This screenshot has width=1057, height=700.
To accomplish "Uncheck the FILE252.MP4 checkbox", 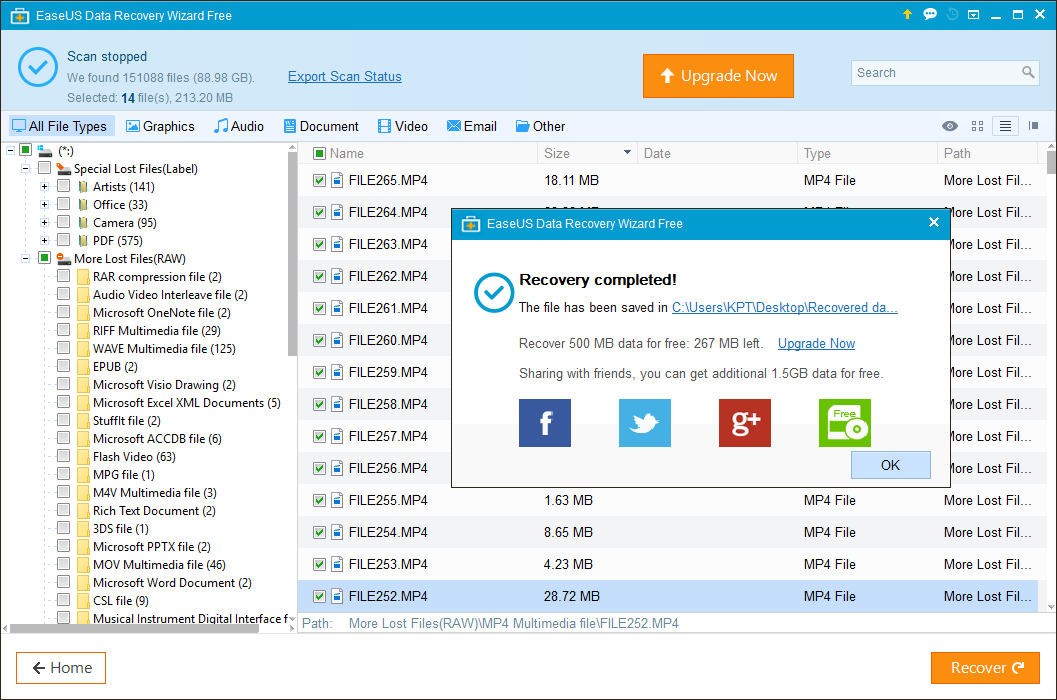I will [x=320, y=596].
